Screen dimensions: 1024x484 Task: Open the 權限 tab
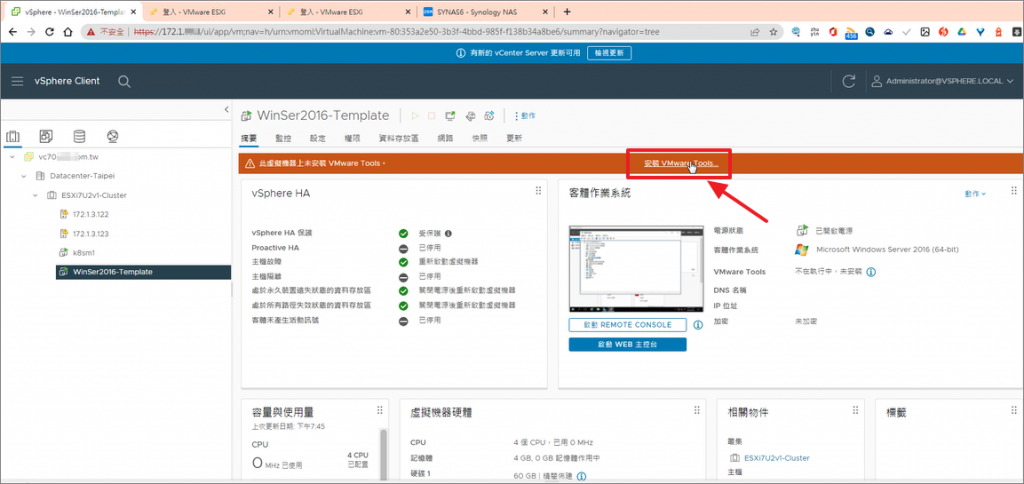352,138
